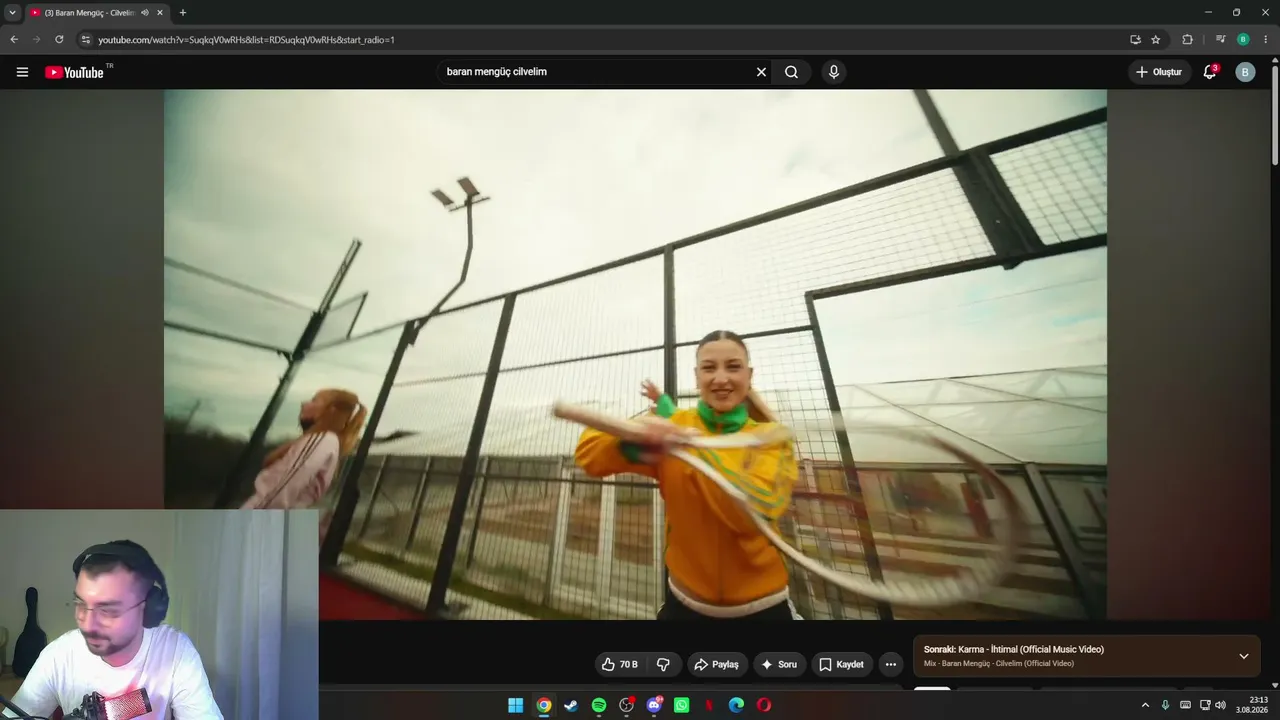Open Microsoft Edge from the taskbar

737,705
